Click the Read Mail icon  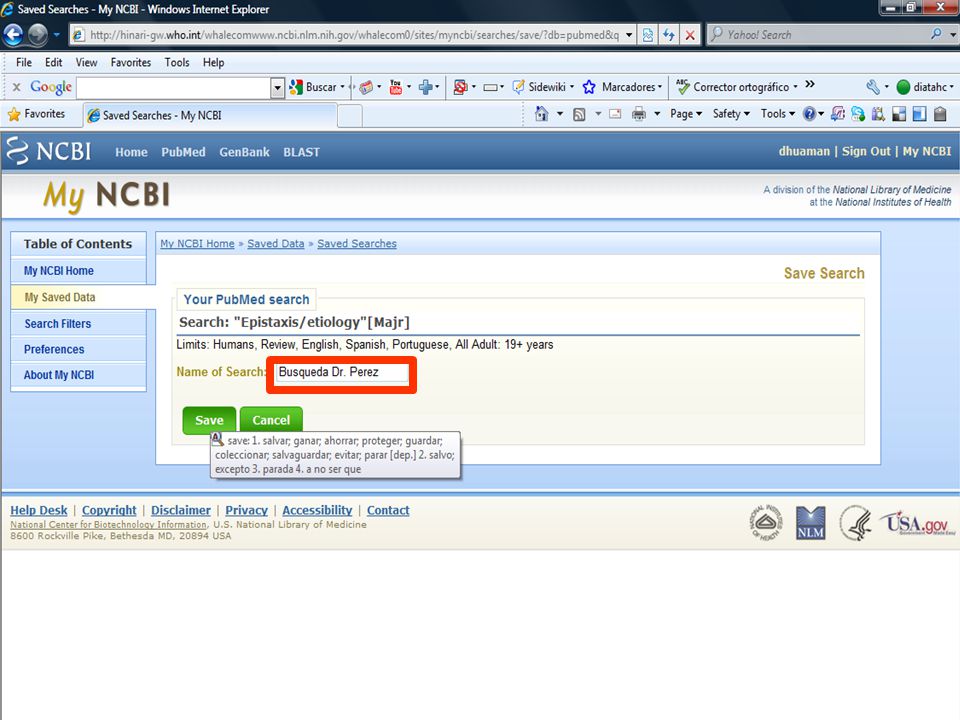click(615, 114)
